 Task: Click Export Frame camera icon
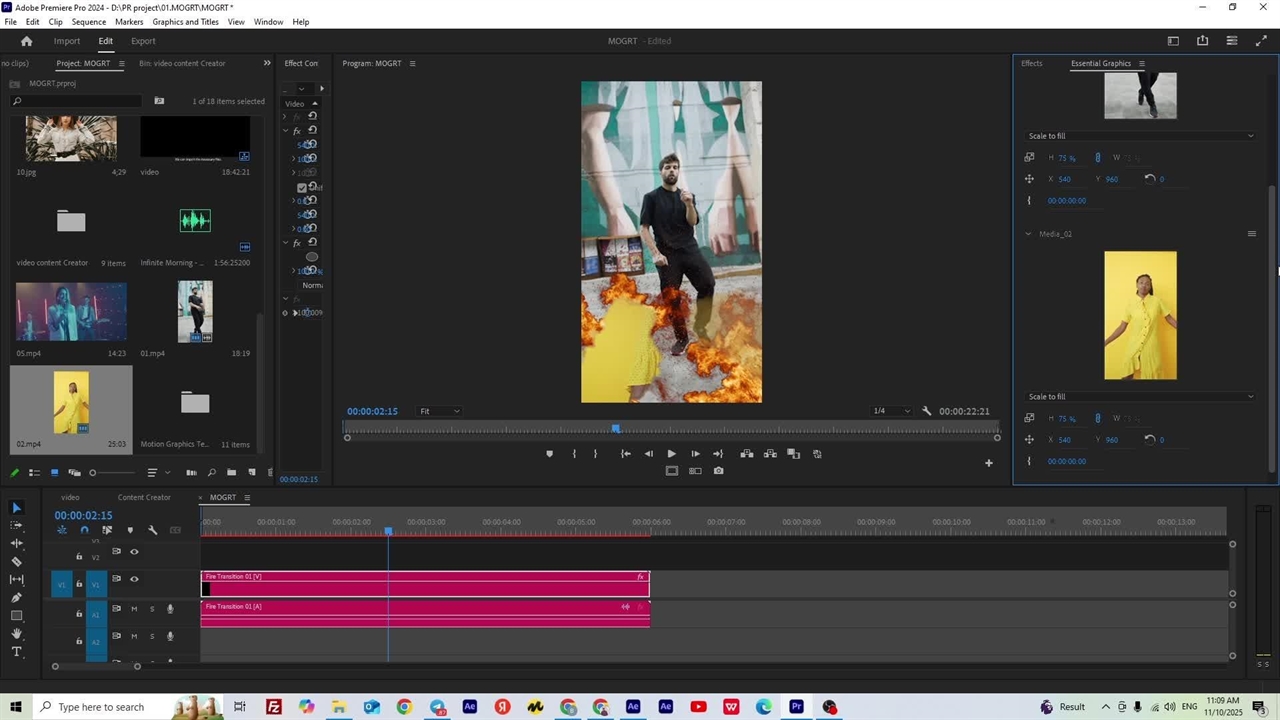[718, 471]
